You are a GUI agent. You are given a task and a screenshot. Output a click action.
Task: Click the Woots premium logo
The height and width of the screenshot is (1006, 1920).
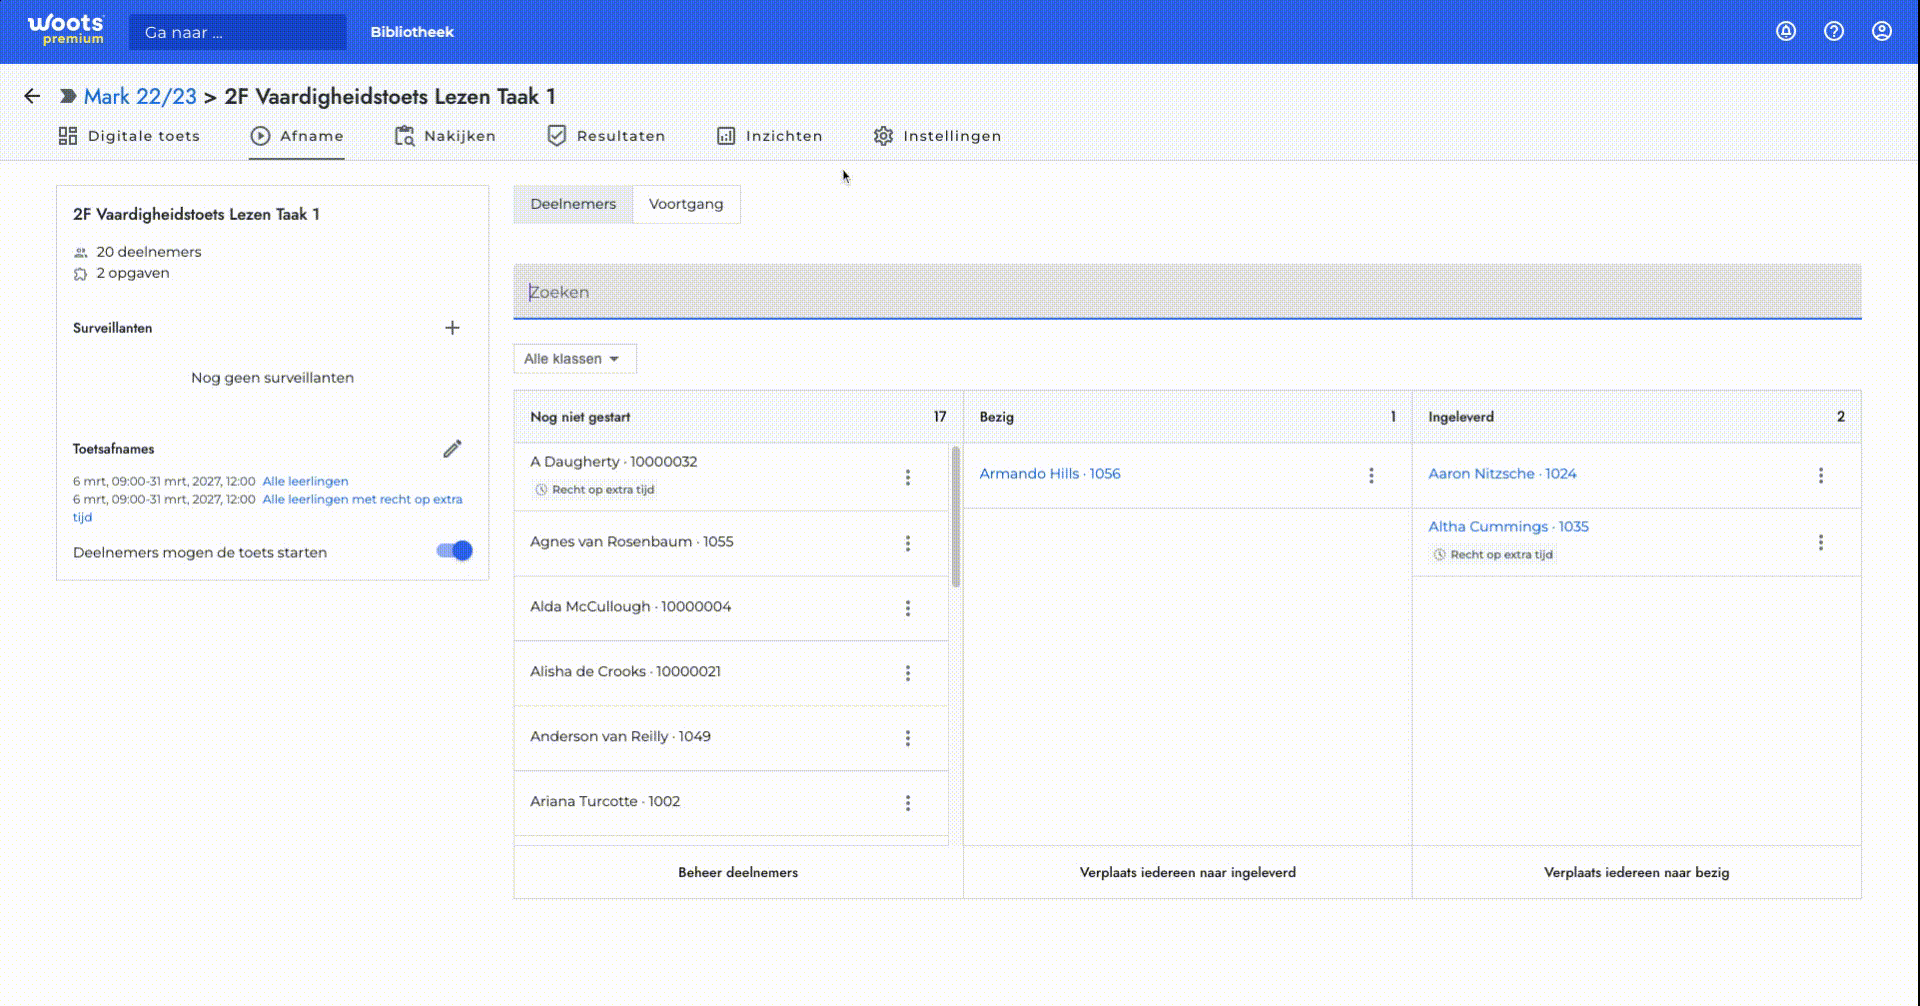click(x=66, y=29)
